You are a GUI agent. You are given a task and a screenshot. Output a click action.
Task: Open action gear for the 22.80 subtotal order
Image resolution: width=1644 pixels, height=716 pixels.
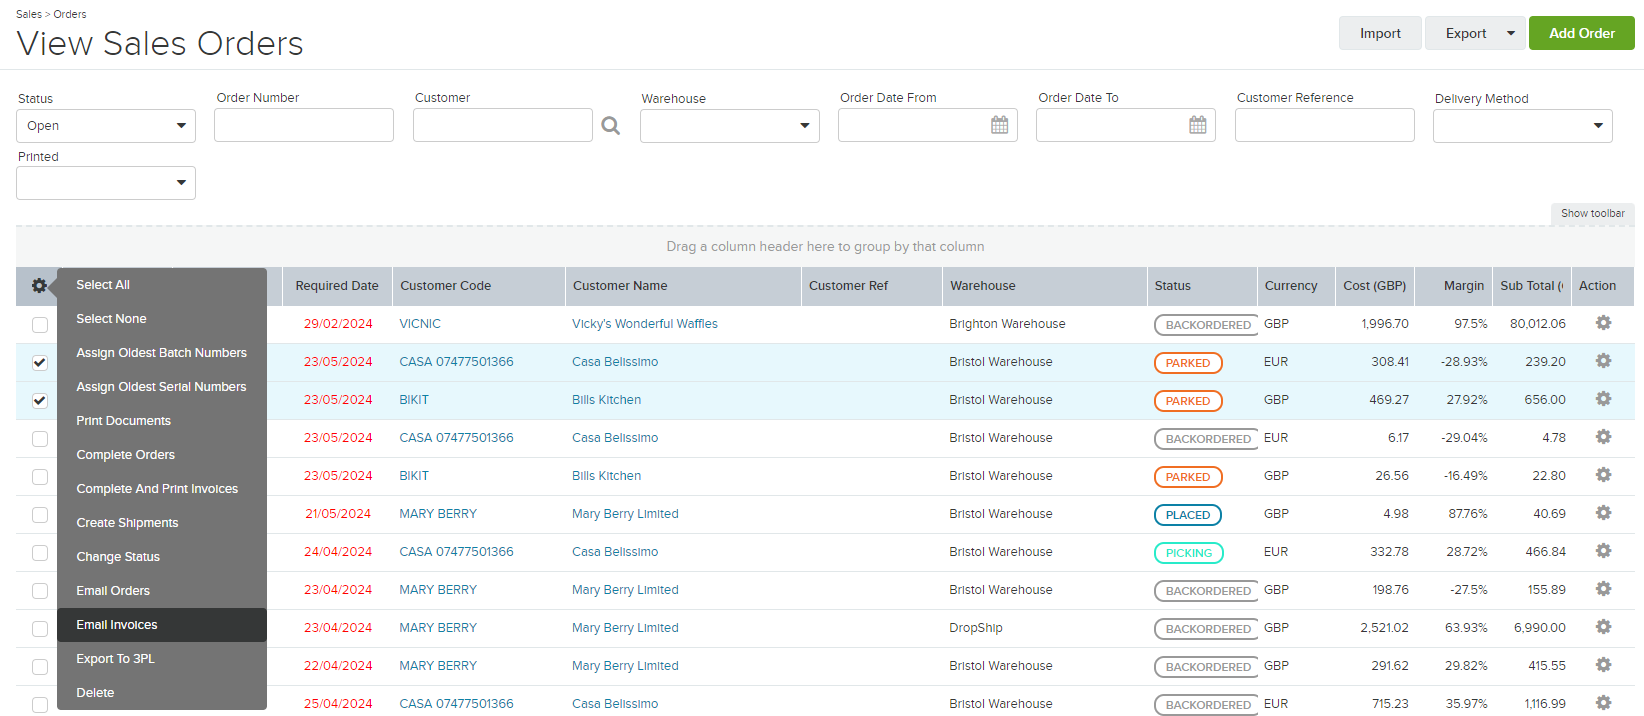coord(1603,475)
